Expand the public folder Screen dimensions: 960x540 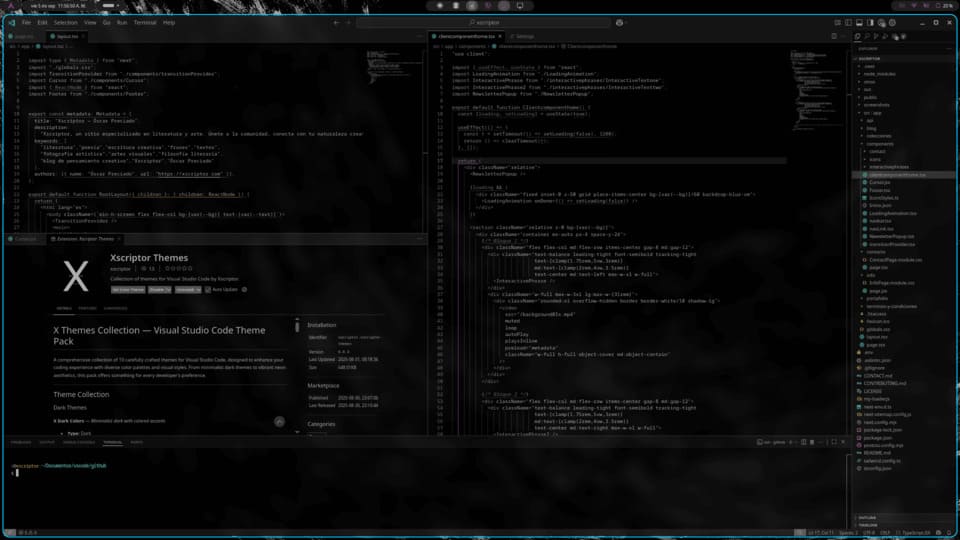pyautogui.click(x=860, y=97)
